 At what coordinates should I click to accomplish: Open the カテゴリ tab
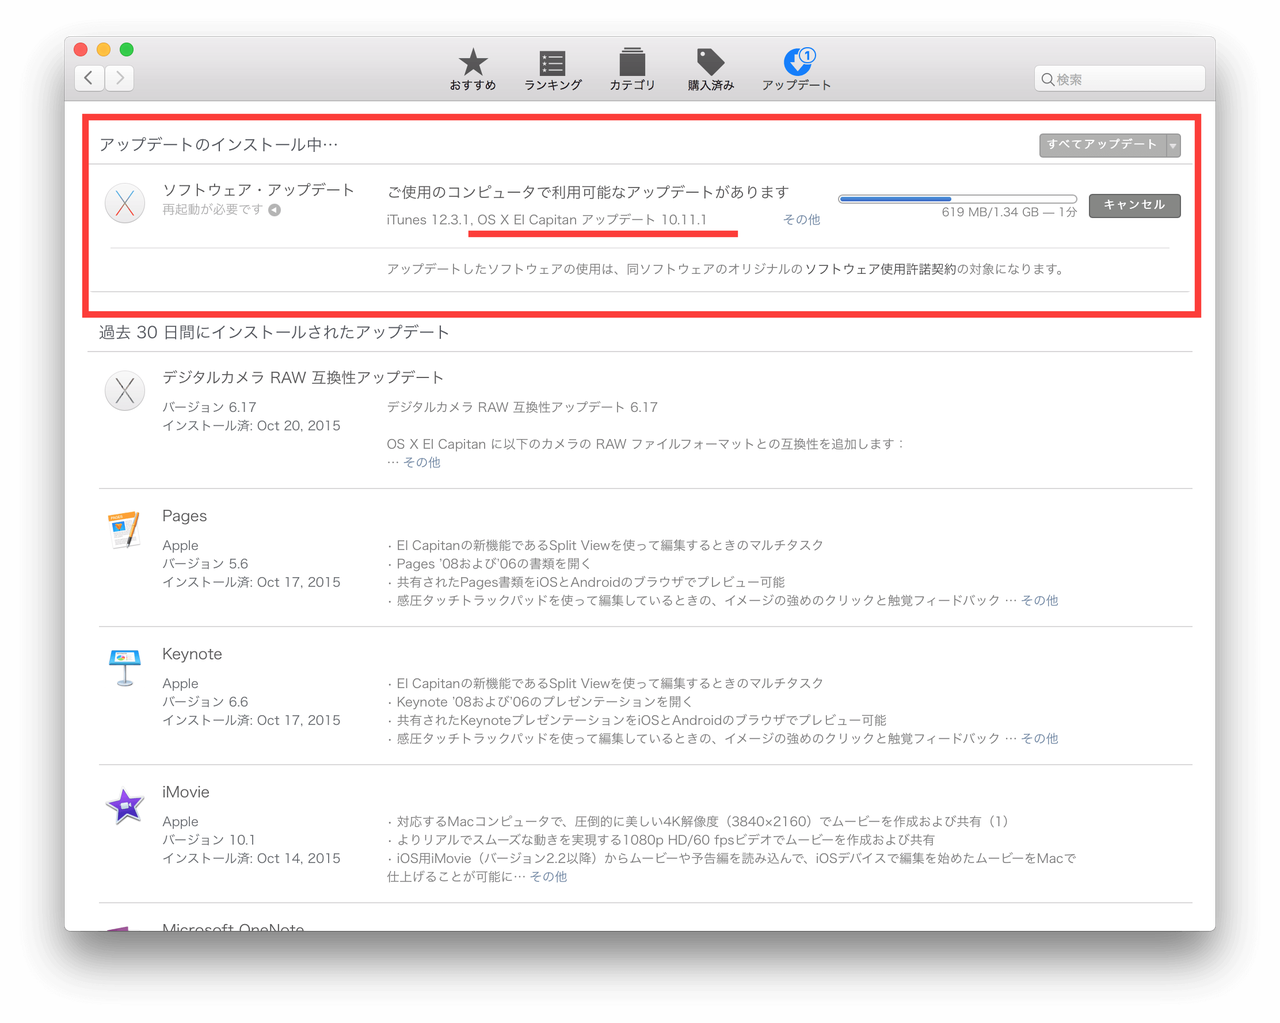click(x=632, y=70)
